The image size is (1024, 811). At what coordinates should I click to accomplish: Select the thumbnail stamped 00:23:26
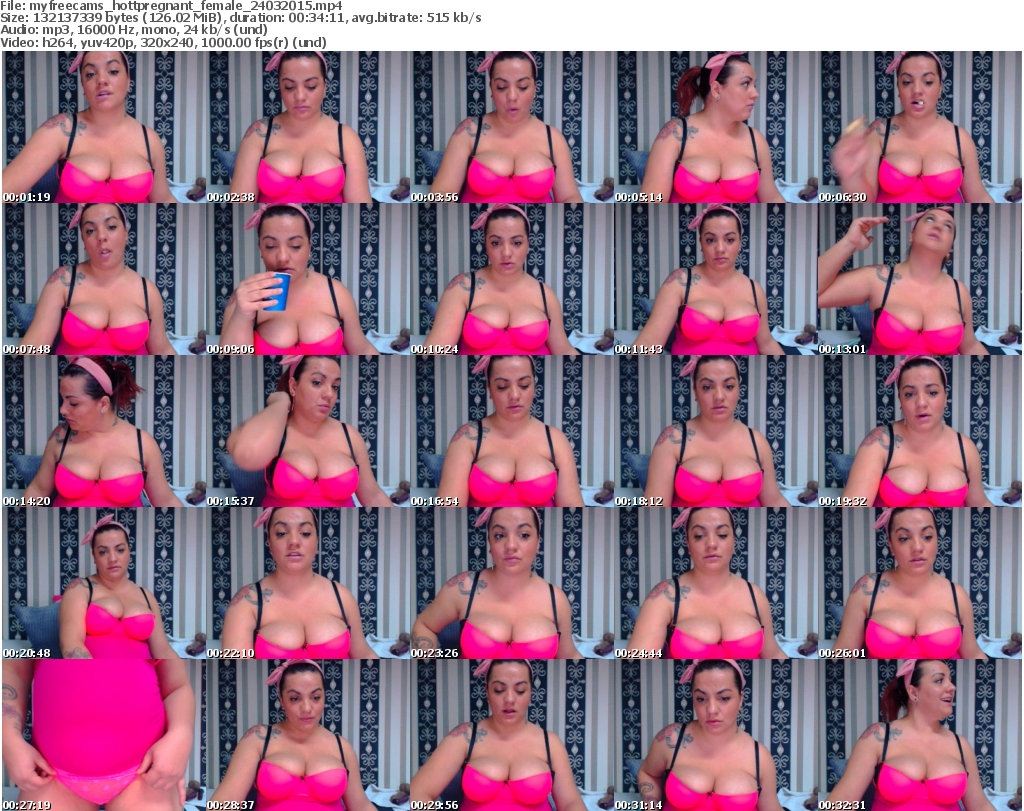512,583
